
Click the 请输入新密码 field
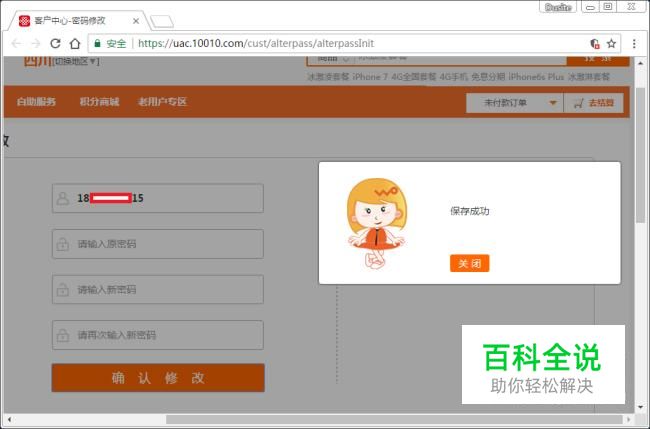[x=158, y=289]
